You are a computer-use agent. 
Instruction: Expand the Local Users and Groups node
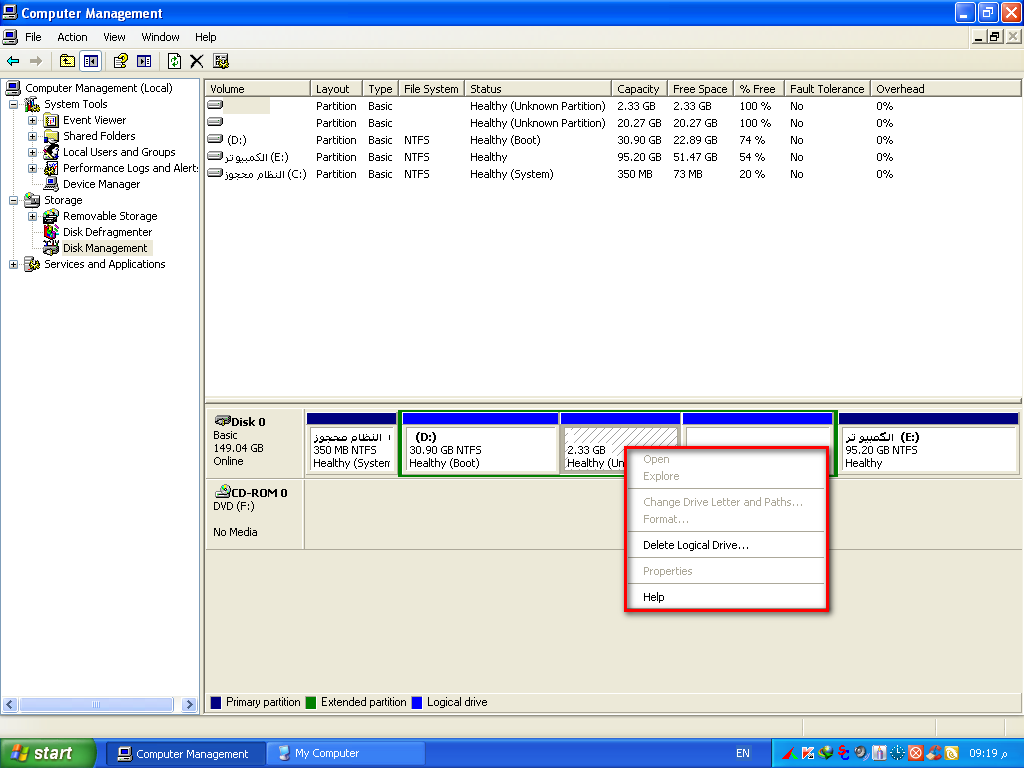32,152
